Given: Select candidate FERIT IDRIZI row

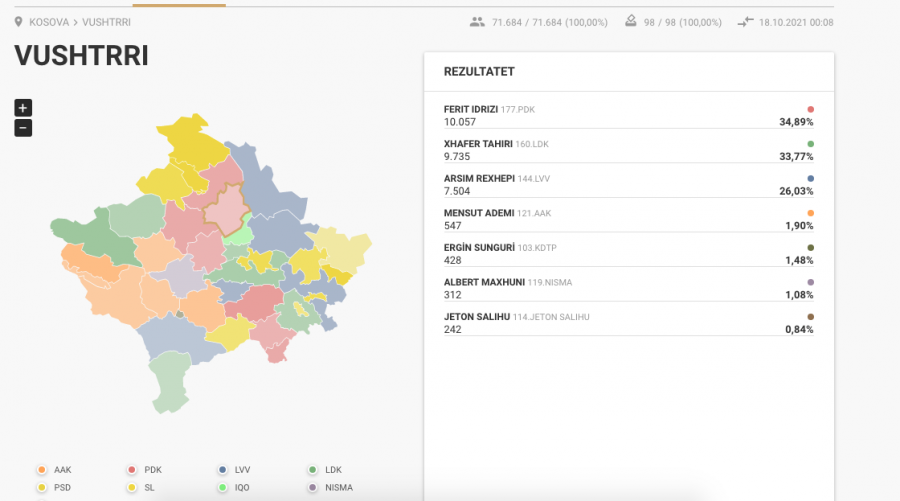Looking at the screenshot, I should click(x=629, y=115).
